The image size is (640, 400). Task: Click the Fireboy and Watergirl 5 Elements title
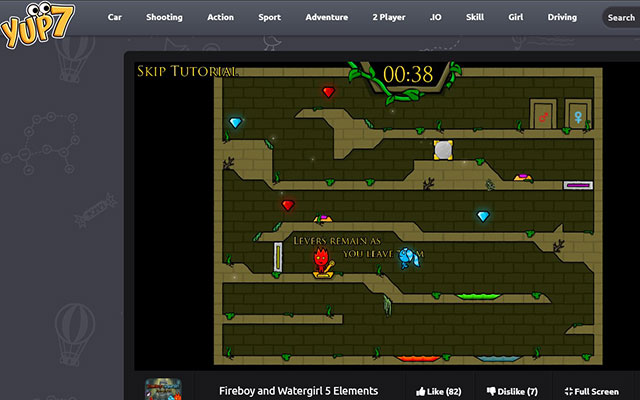click(298, 391)
